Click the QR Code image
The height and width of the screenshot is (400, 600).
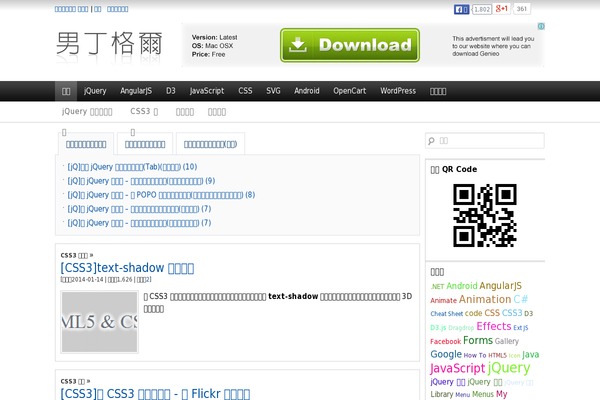485,216
